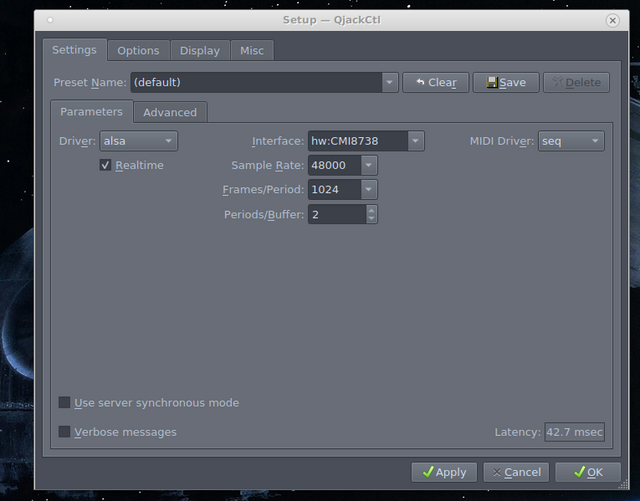Click the Periods/Buffer value field
The height and width of the screenshot is (501, 640).
337,214
